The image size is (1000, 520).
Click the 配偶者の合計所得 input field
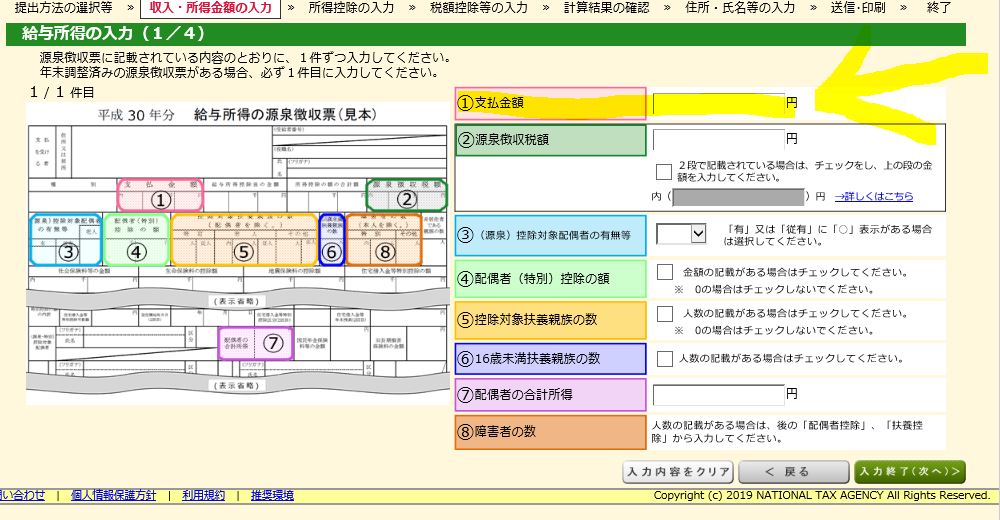pyautogui.click(x=718, y=395)
